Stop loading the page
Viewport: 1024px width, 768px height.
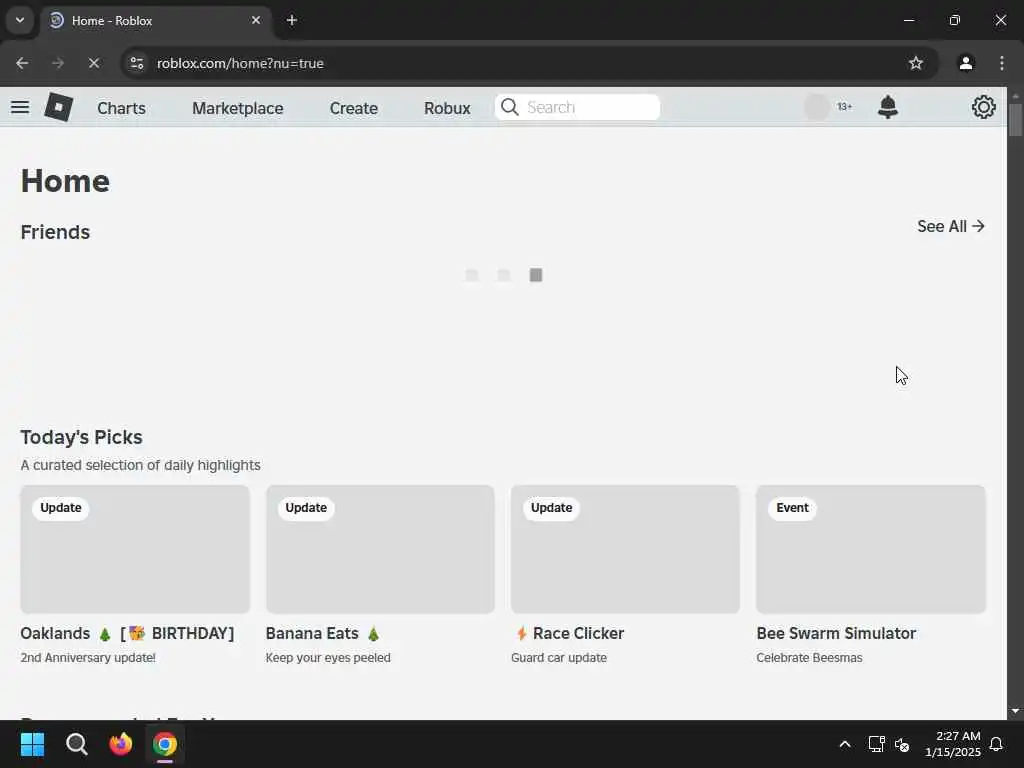pos(93,63)
